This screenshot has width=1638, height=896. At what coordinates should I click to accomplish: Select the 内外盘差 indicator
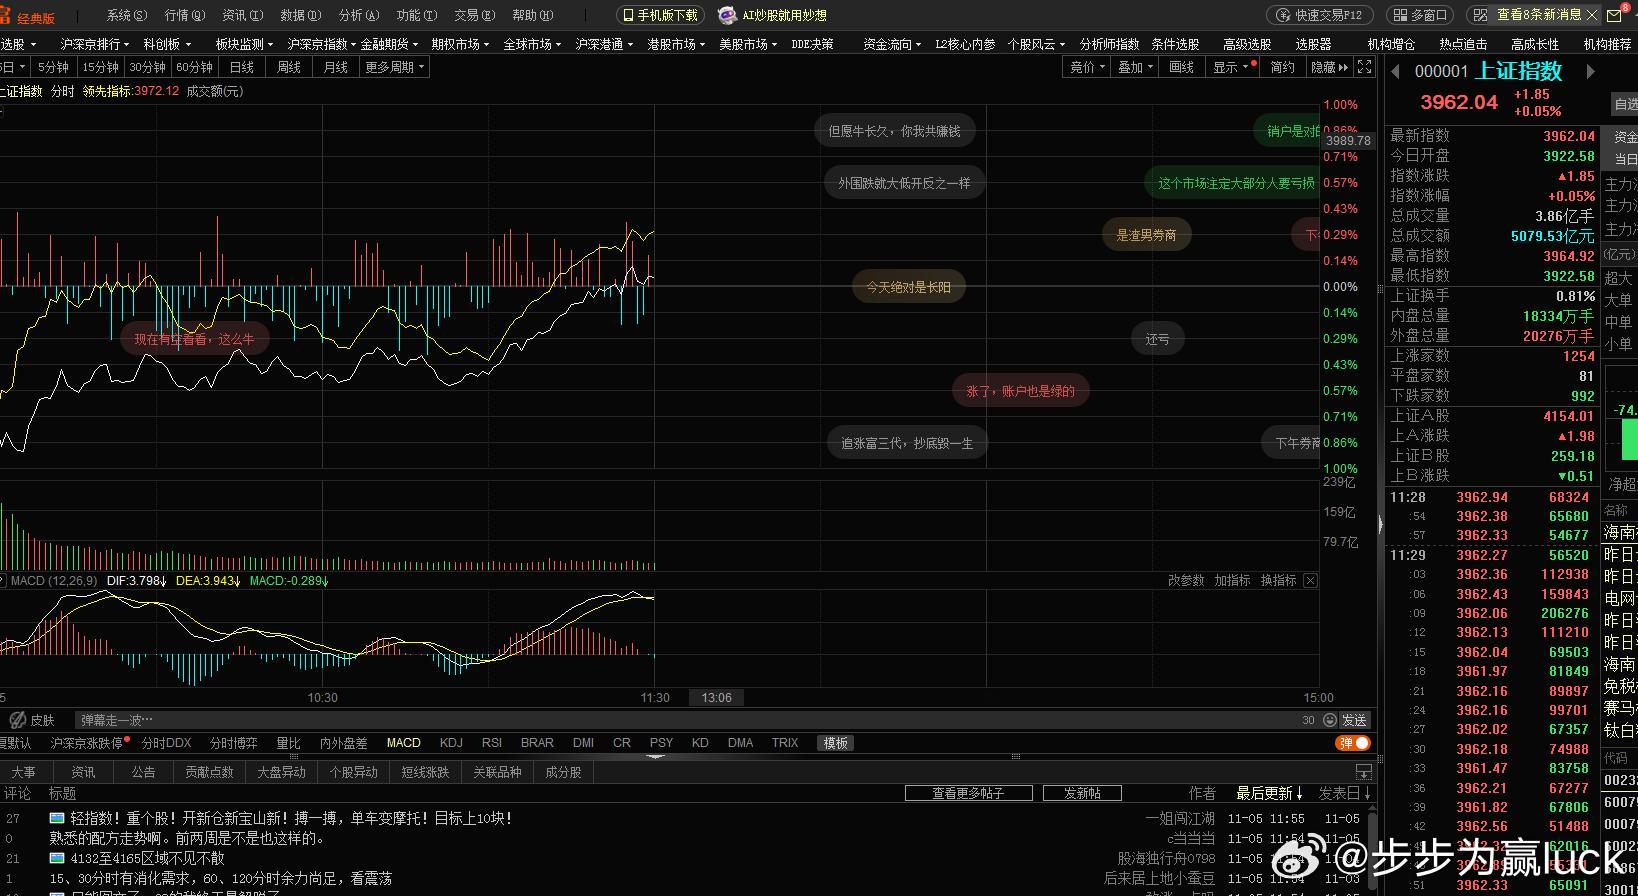pos(343,743)
